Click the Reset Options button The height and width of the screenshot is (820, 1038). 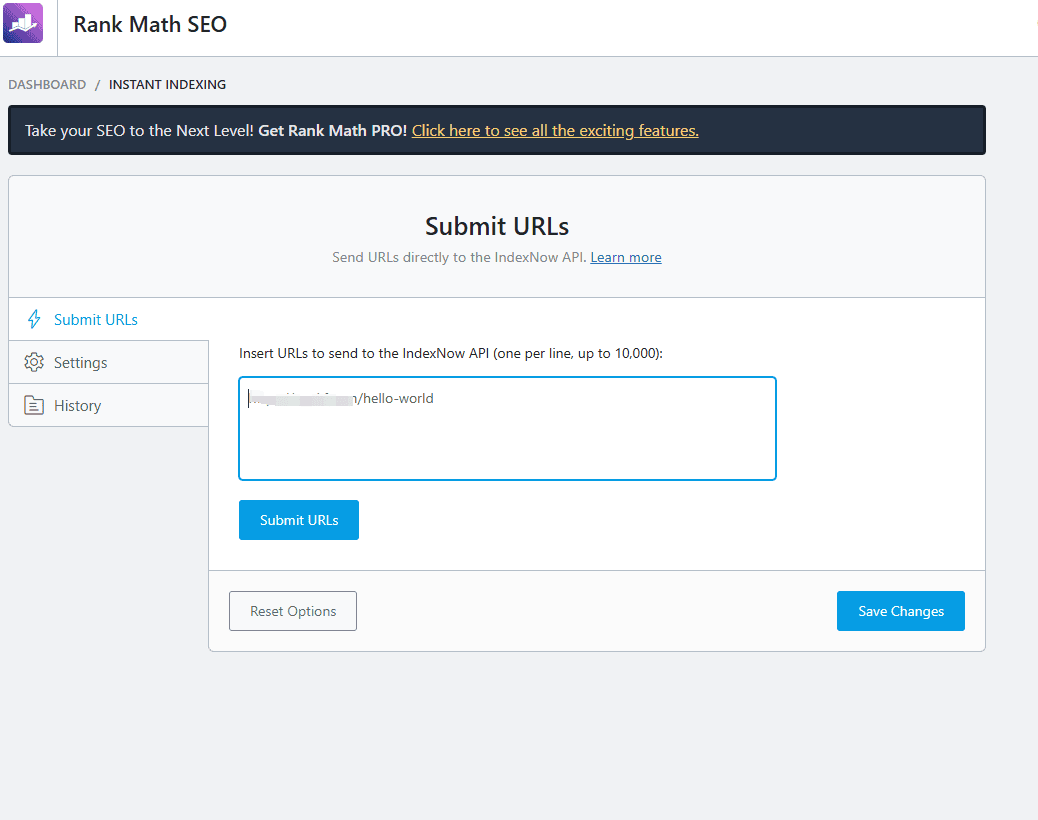tap(293, 611)
